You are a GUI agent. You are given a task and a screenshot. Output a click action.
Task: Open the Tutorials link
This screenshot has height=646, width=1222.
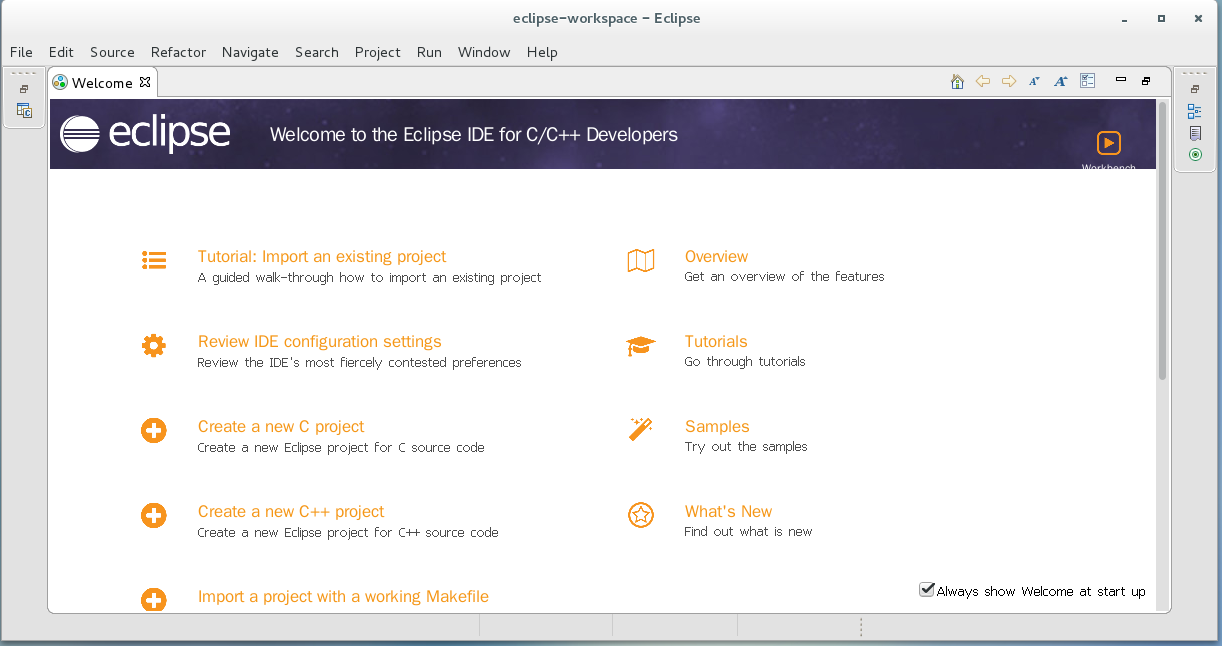coord(716,342)
